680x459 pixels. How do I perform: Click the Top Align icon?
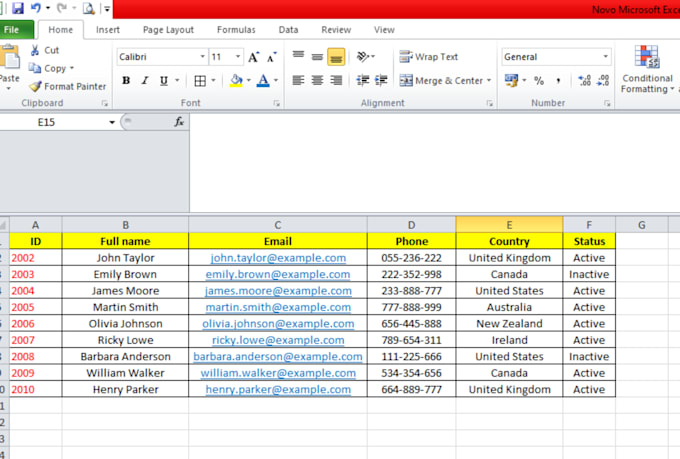[x=298, y=56]
